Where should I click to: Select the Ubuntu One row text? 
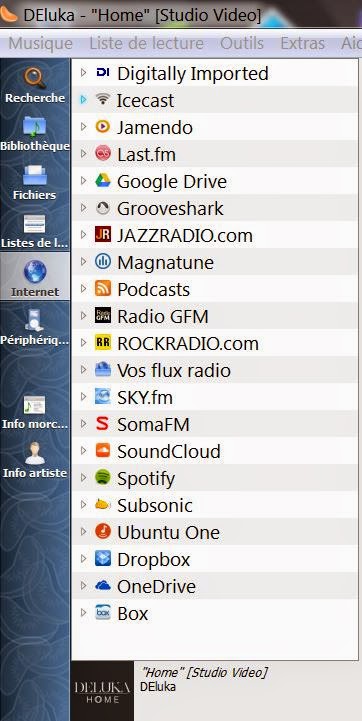(x=168, y=532)
